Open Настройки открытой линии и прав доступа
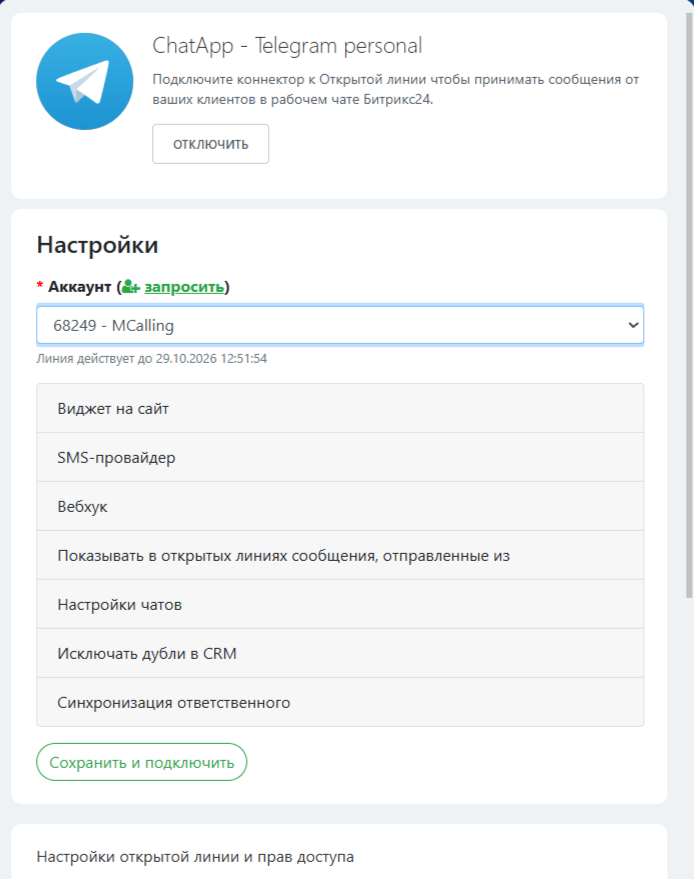 click(x=195, y=857)
